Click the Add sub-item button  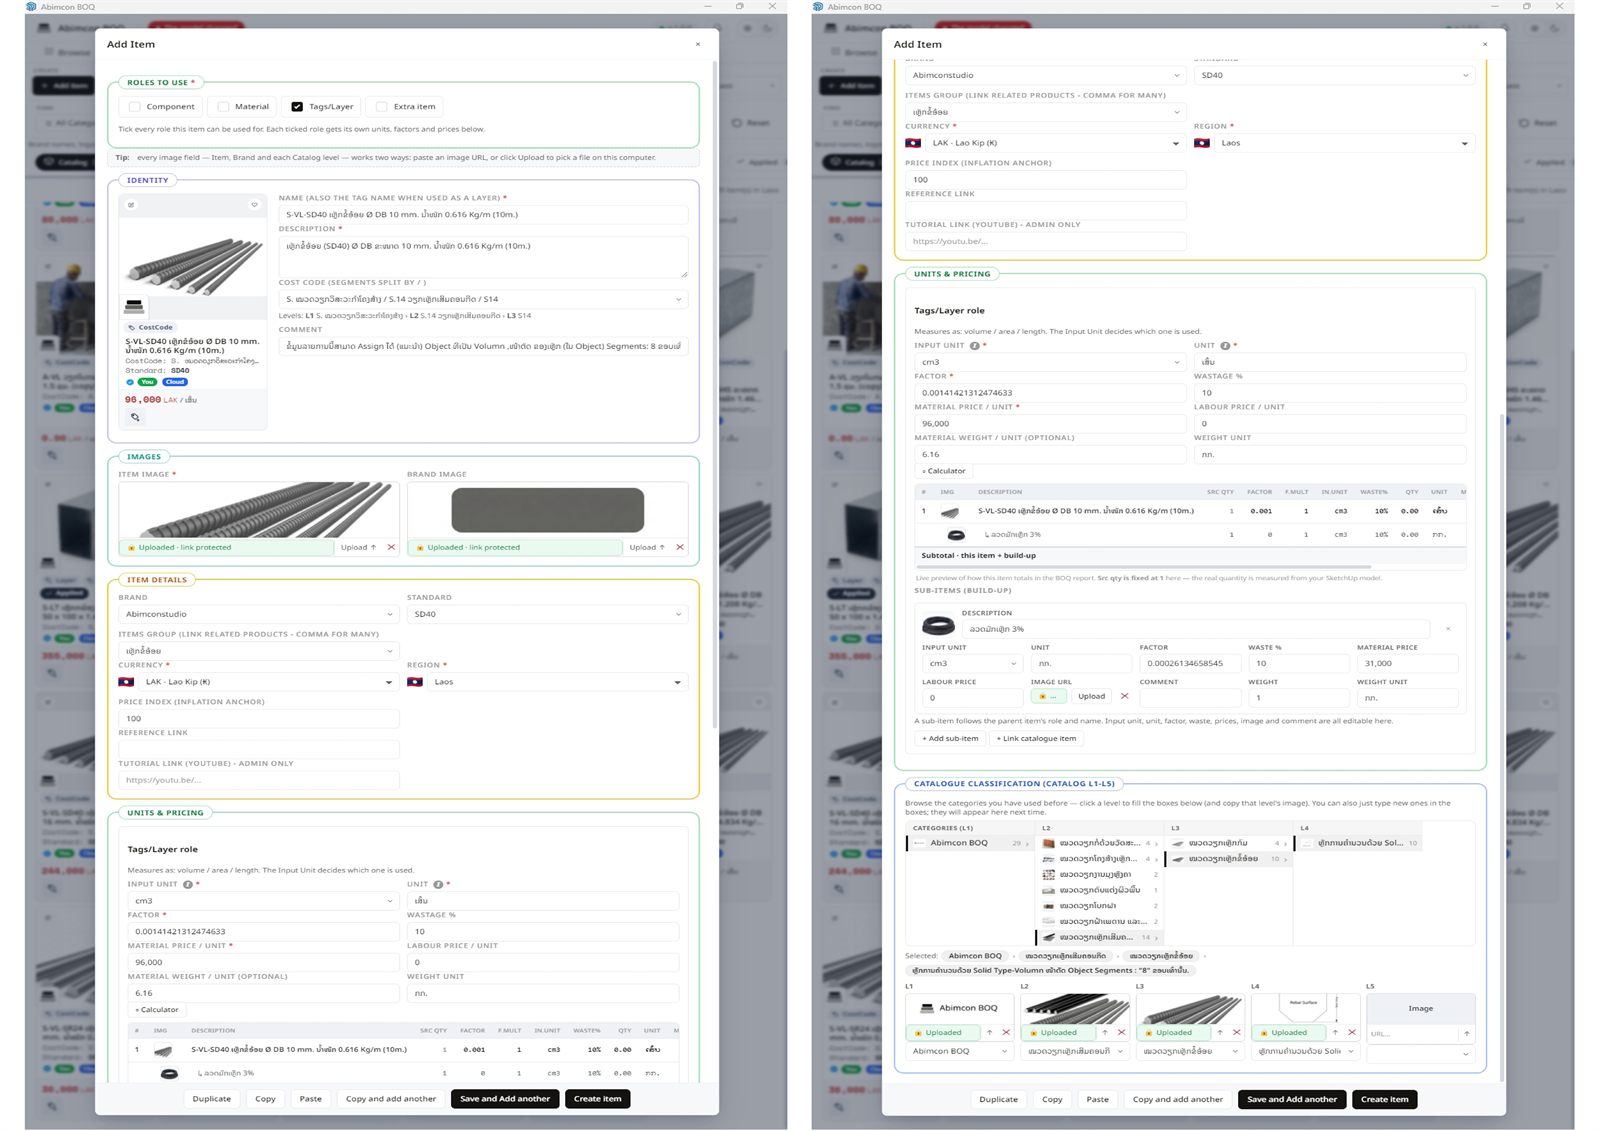click(950, 739)
